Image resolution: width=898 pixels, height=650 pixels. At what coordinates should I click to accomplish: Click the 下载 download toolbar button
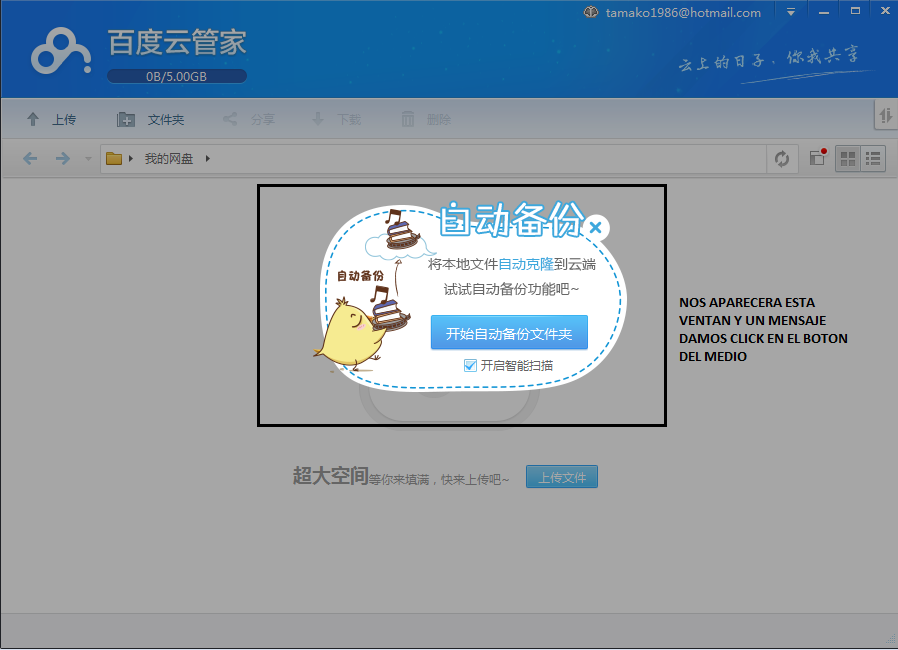coord(336,120)
